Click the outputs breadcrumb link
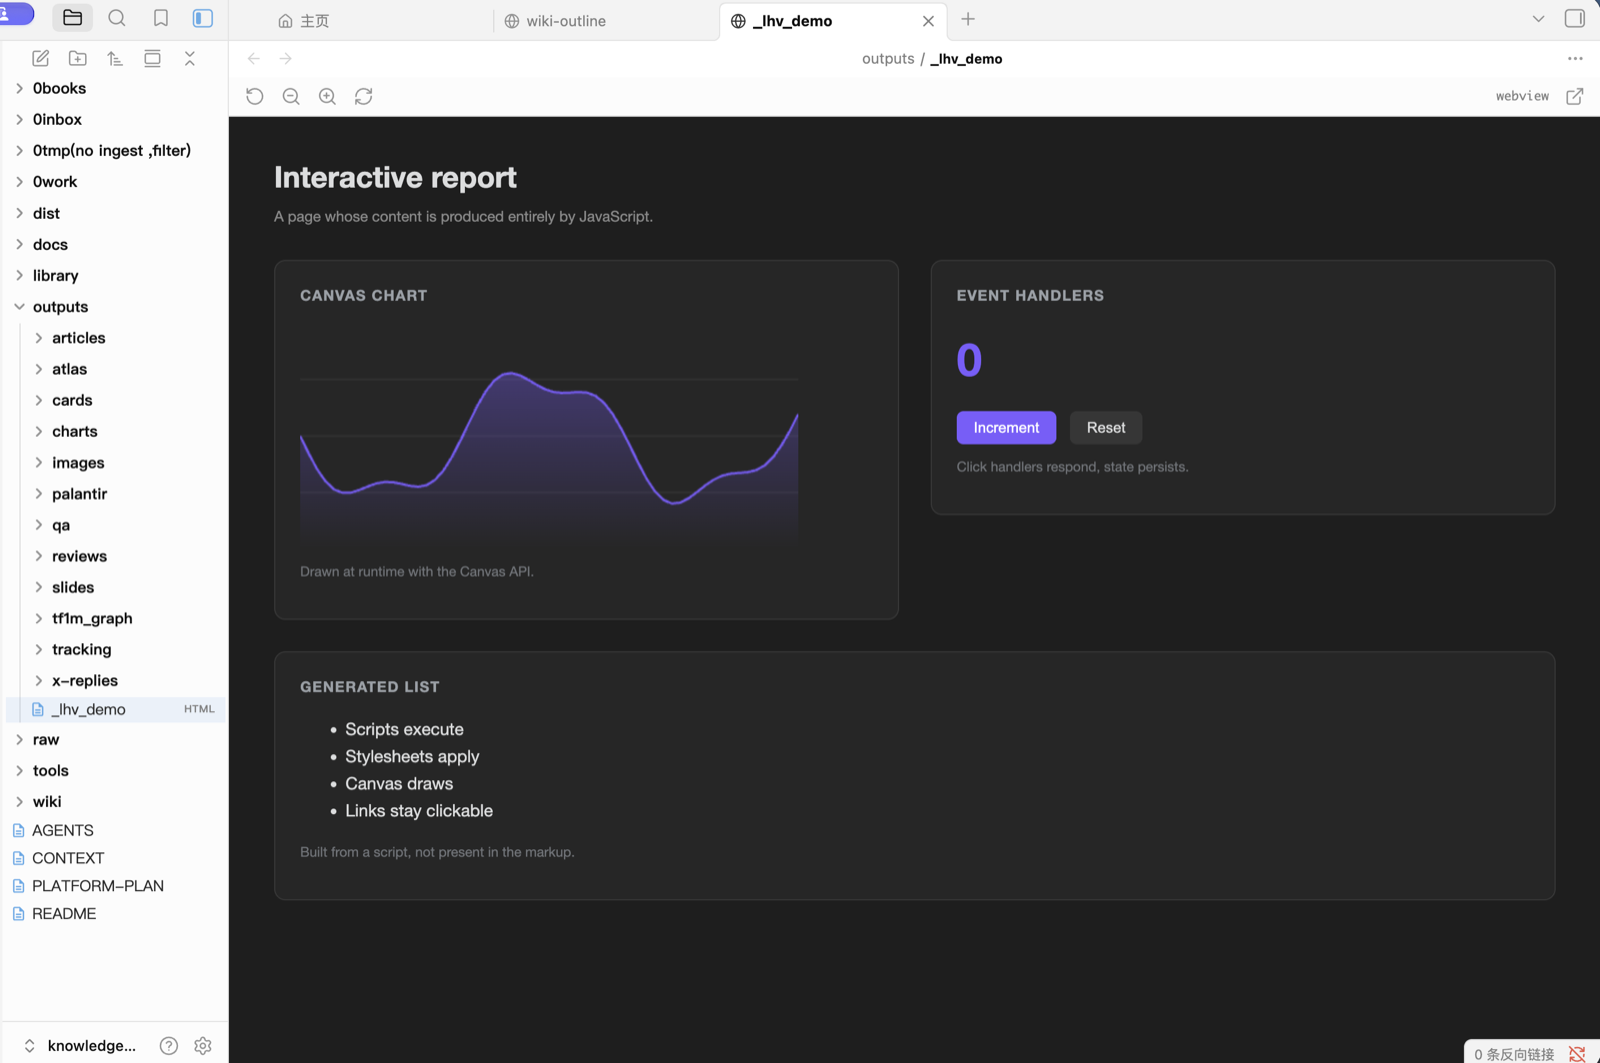The height and width of the screenshot is (1063, 1600). click(888, 59)
